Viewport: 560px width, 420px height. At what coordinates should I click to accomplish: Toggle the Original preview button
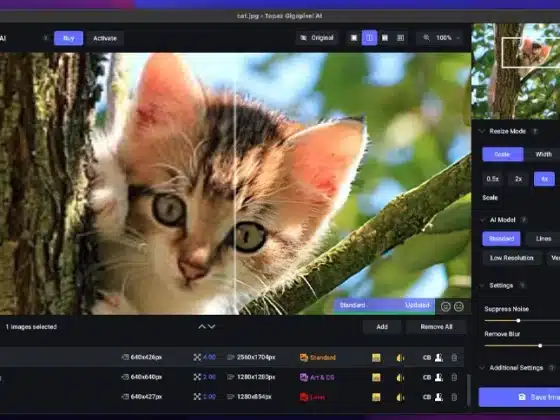pyautogui.click(x=317, y=38)
